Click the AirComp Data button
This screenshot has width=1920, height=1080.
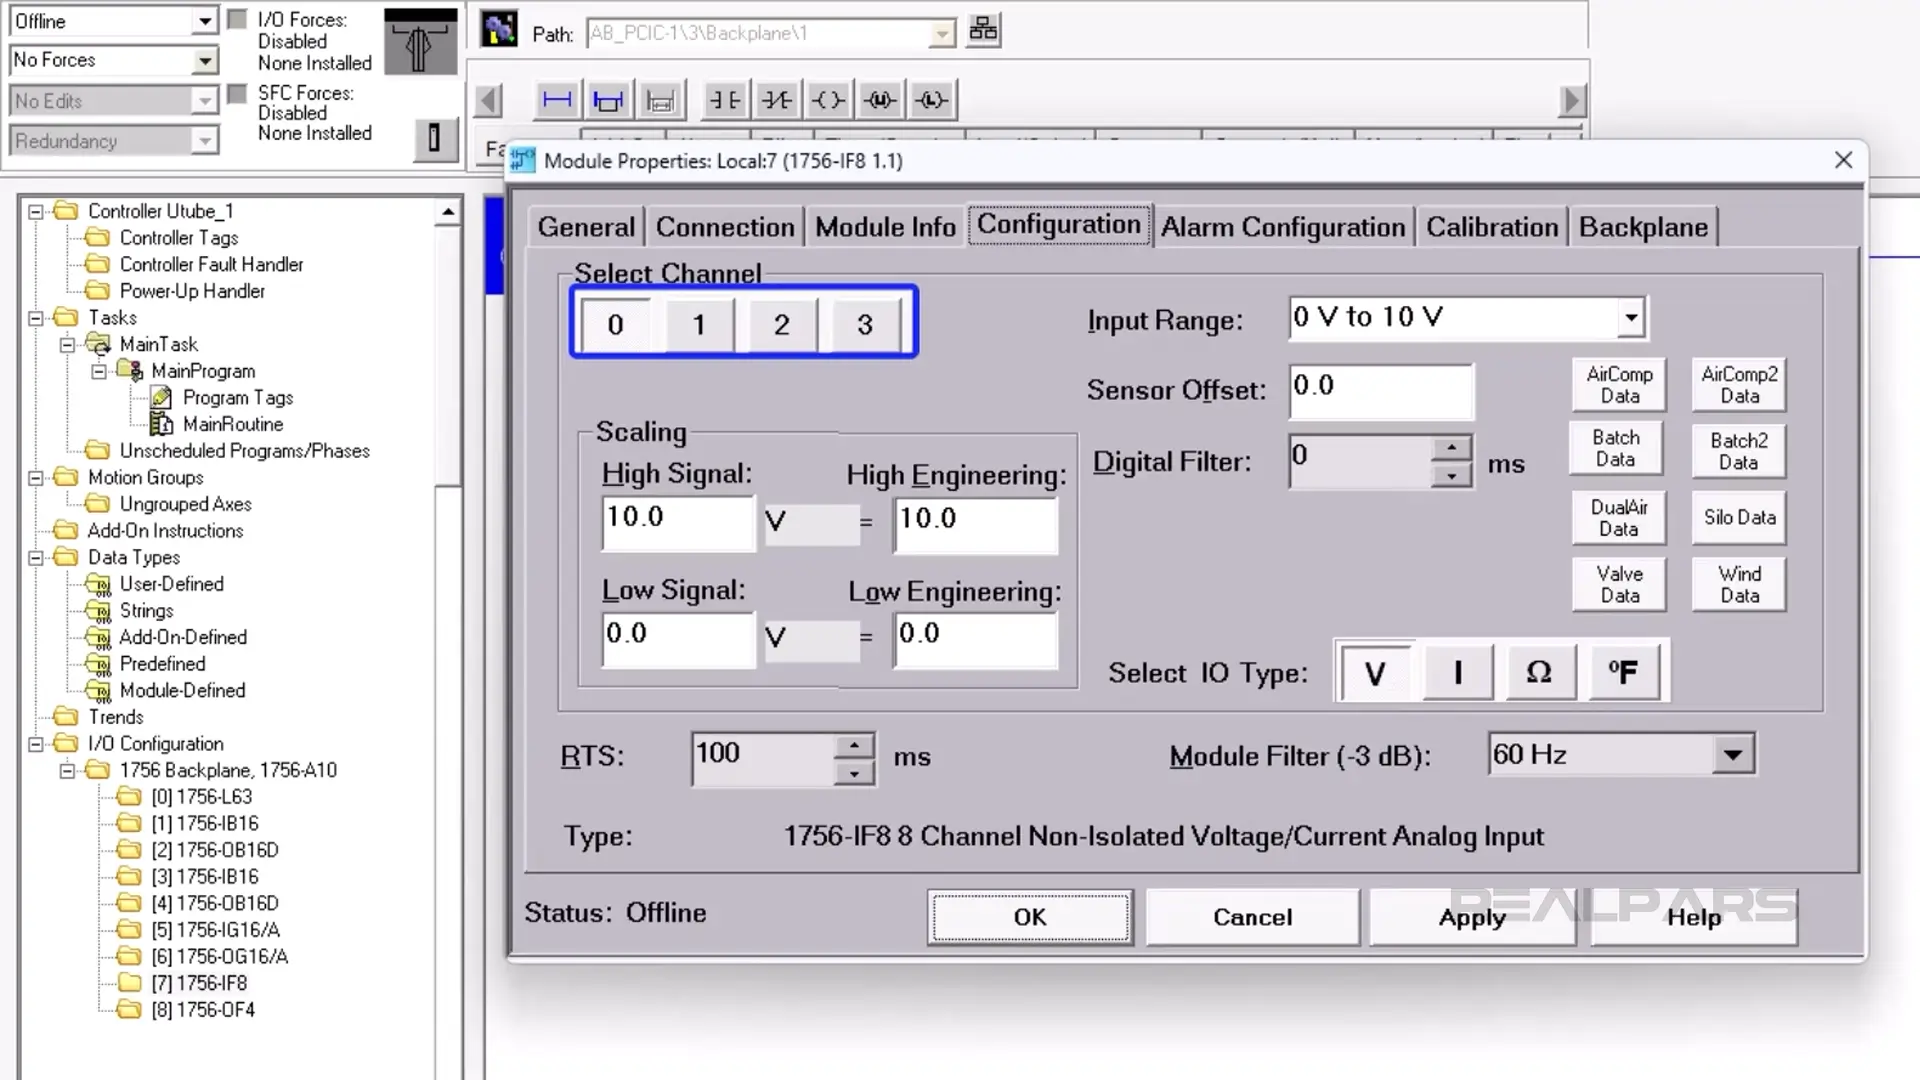coord(1618,383)
